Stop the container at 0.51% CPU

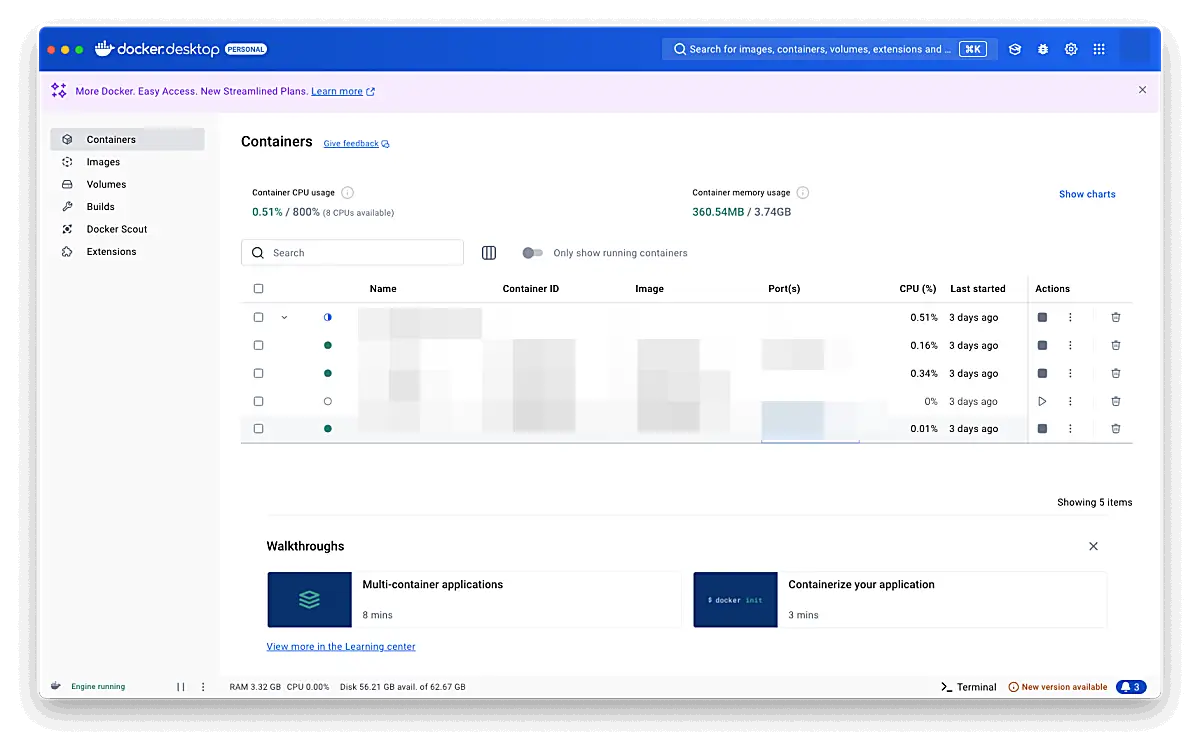click(x=1042, y=317)
